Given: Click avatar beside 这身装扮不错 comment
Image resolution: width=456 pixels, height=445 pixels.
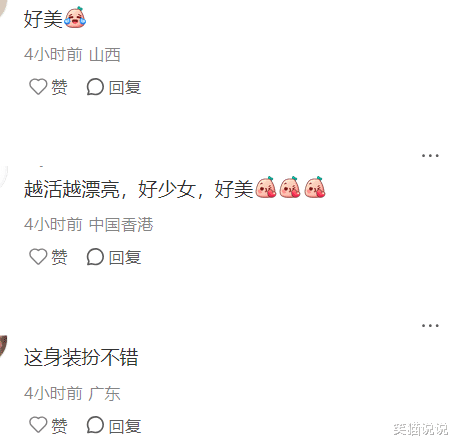Looking at the screenshot, I should 3,347.
